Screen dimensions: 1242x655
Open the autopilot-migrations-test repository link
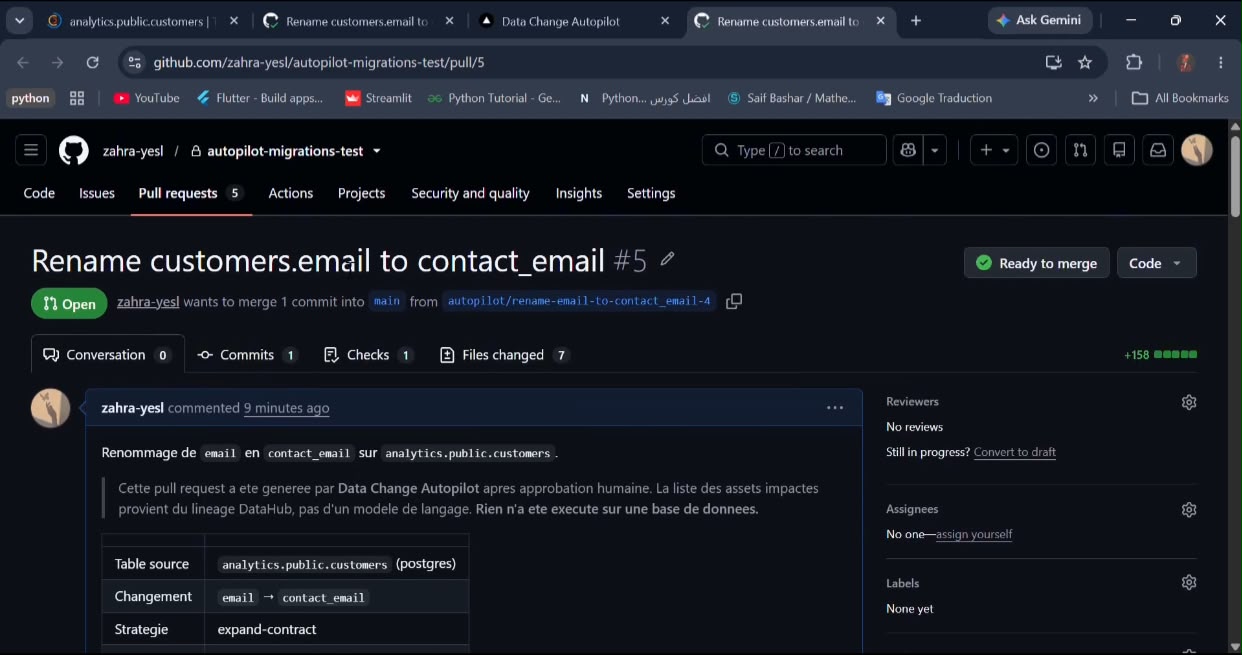pos(285,151)
